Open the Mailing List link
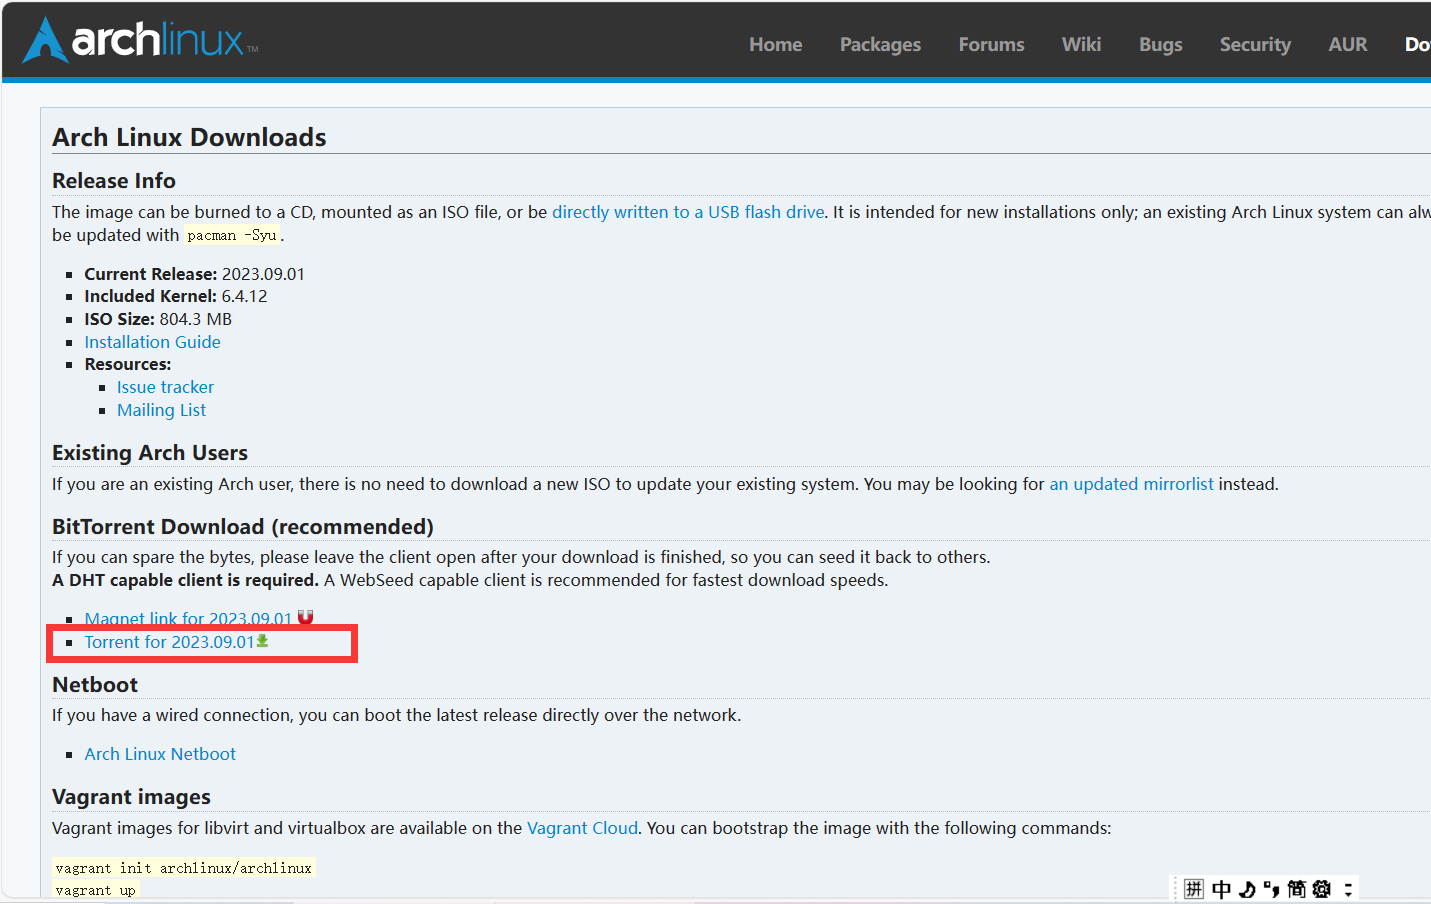 (161, 410)
